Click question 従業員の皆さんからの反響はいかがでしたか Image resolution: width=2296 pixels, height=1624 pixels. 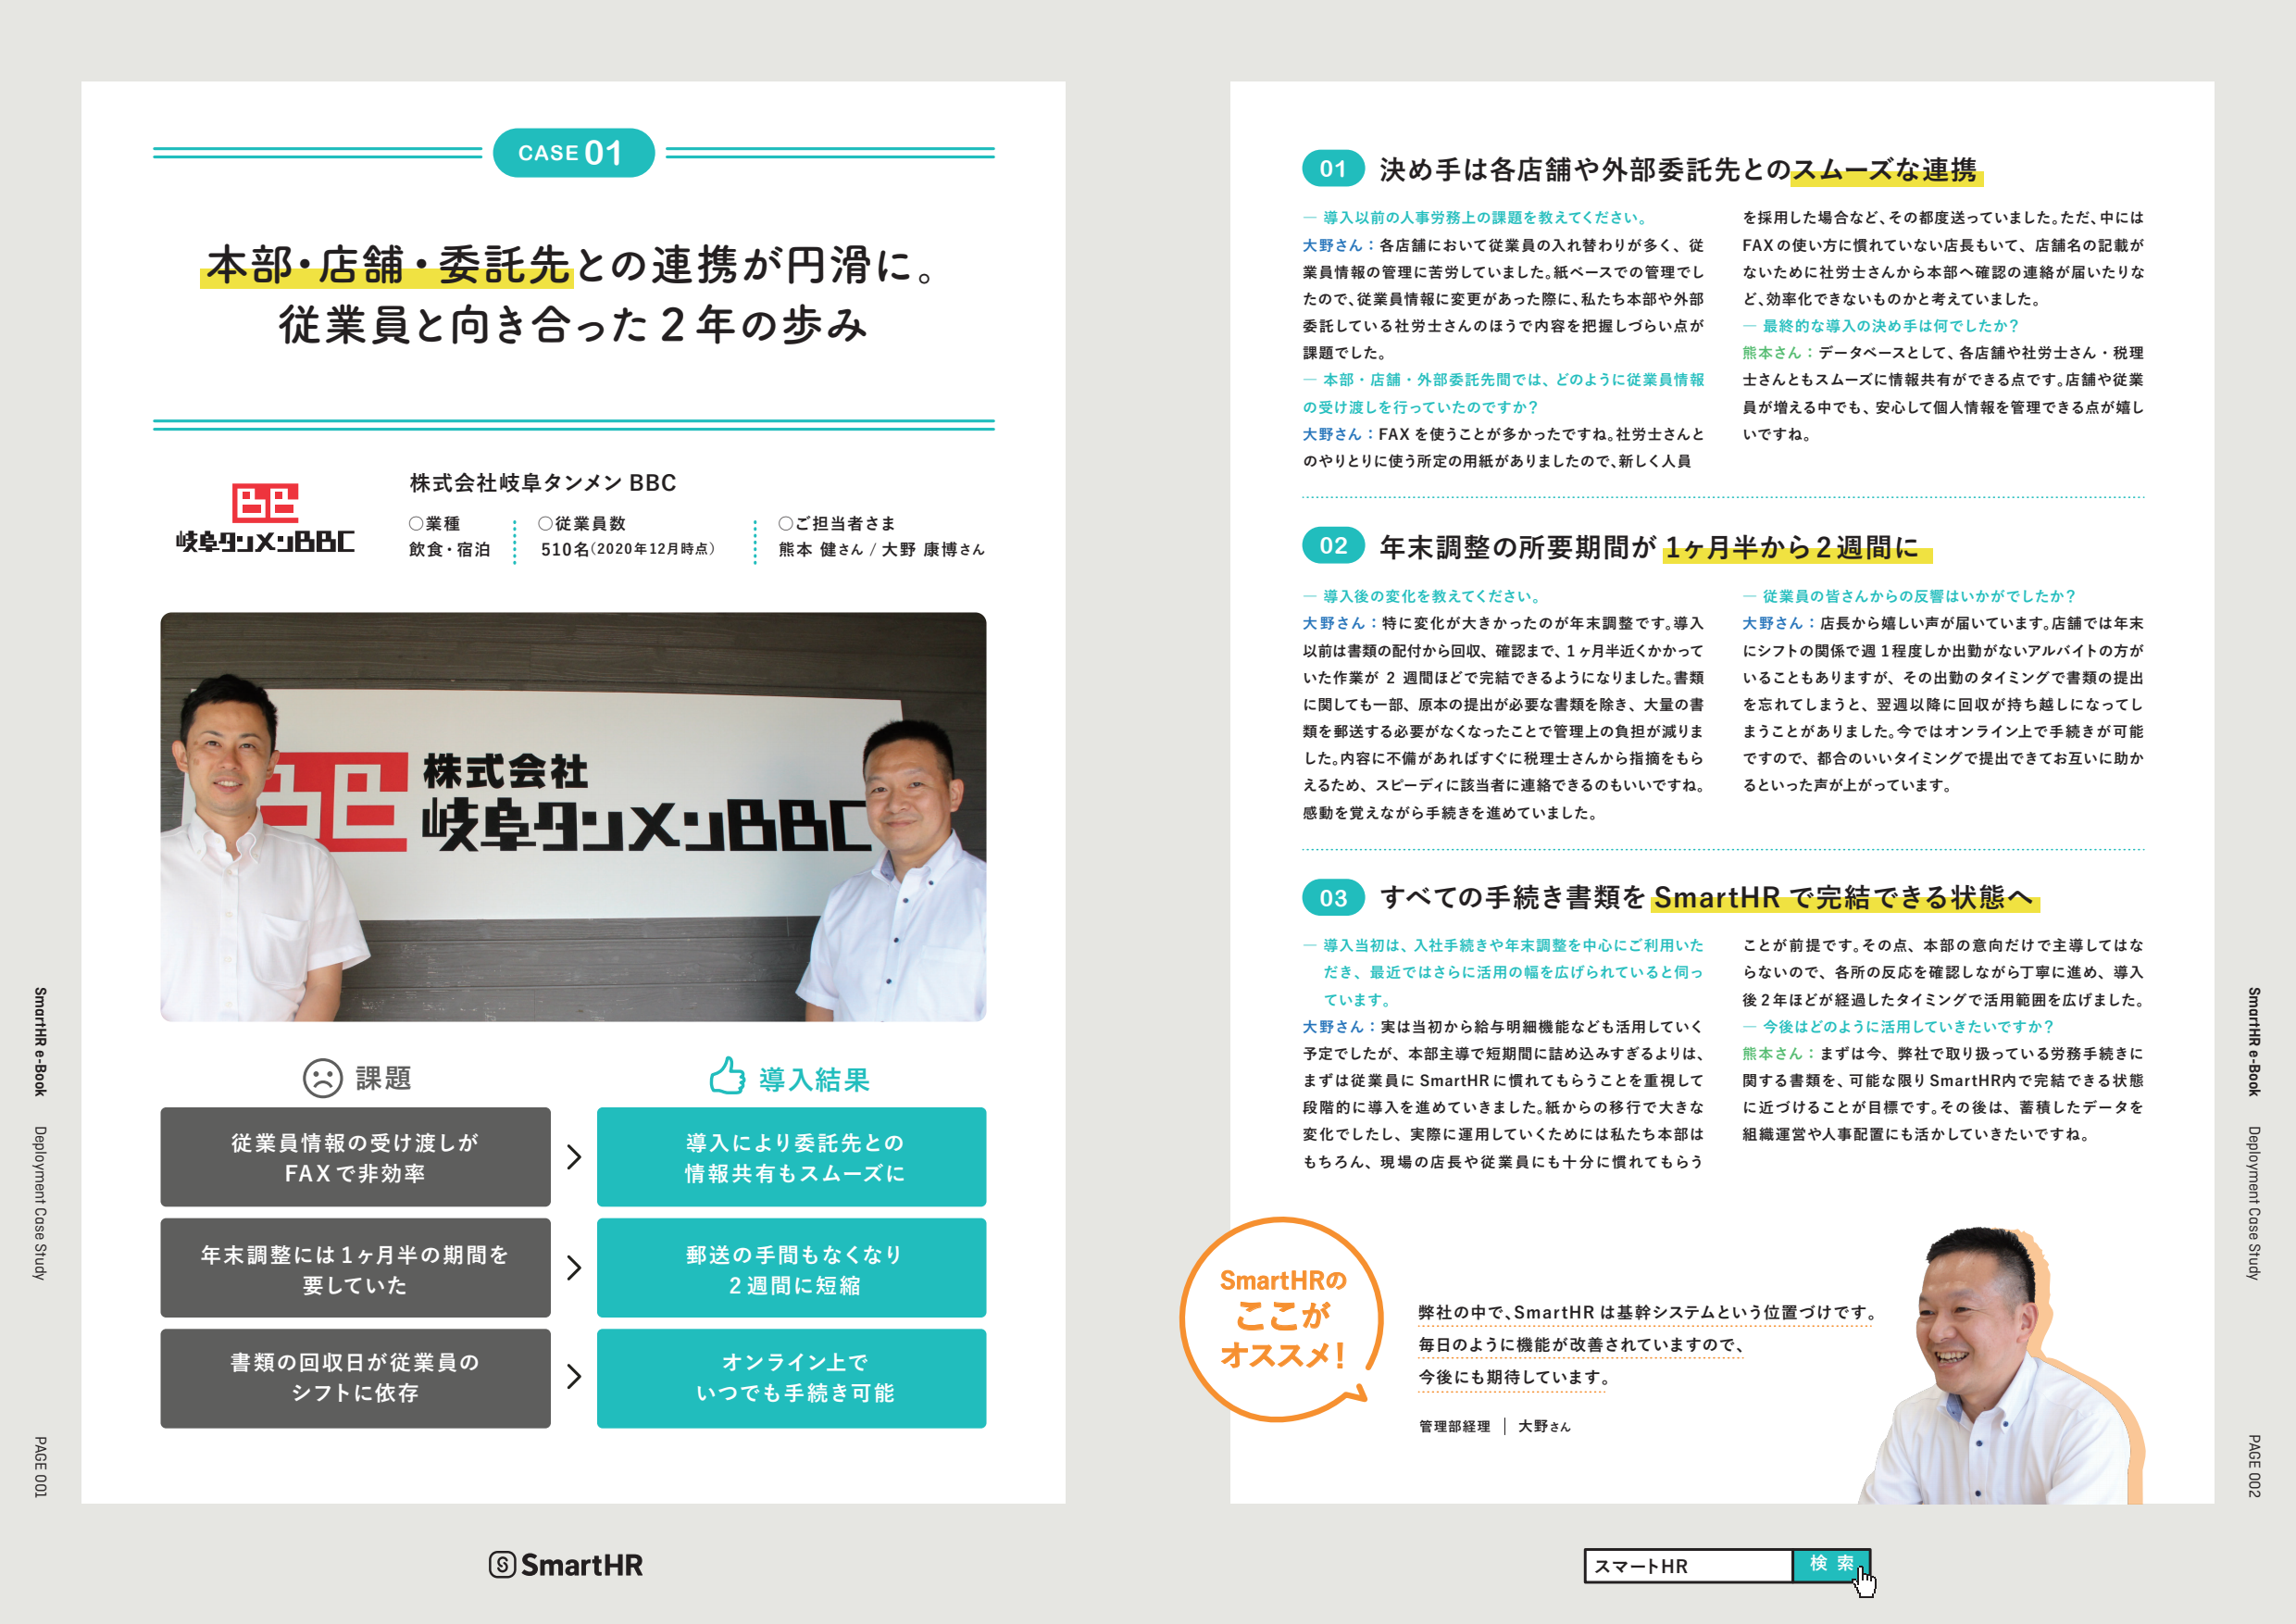[x=1909, y=596]
